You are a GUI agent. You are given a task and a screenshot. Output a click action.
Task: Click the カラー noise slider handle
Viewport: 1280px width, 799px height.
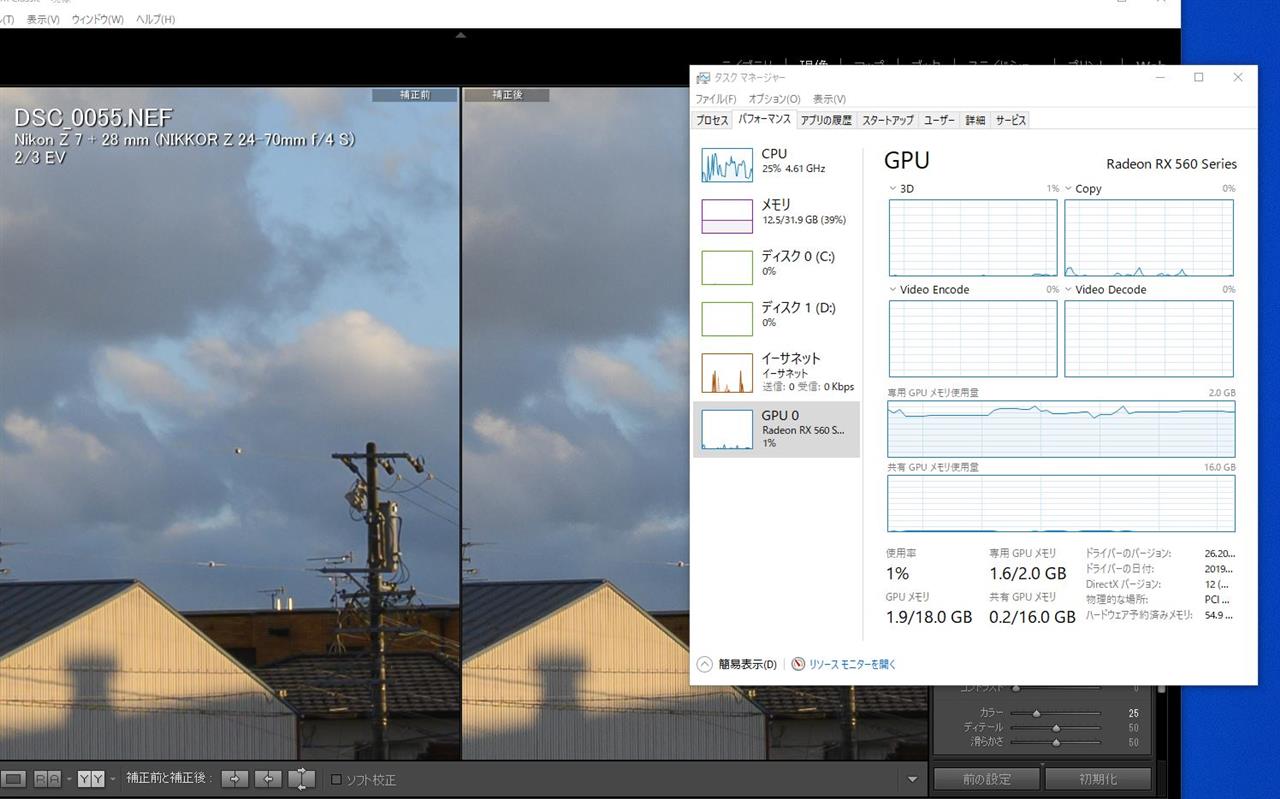(x=1036, y=713)
